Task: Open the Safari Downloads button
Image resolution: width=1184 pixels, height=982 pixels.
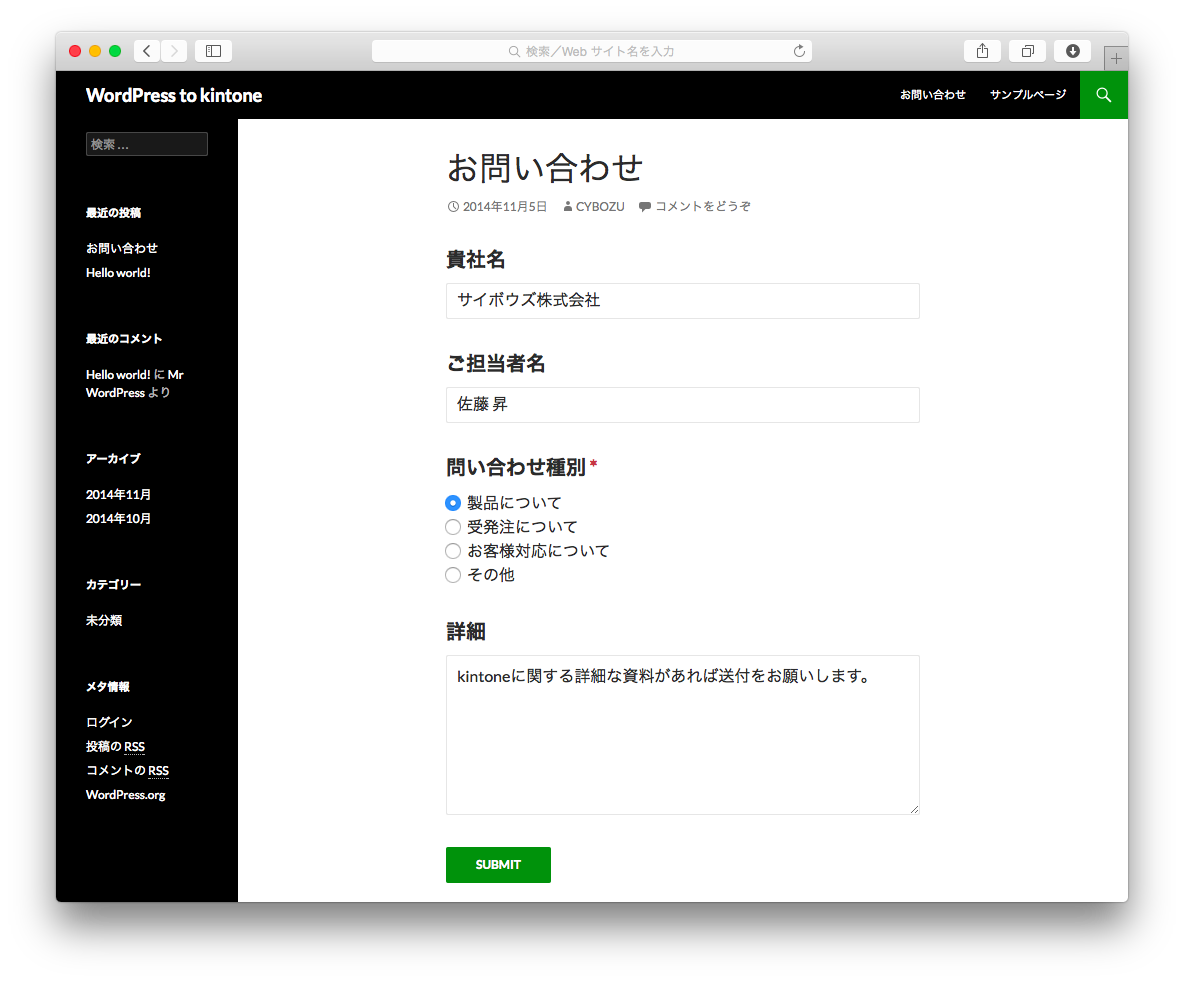Action: pos(1072,51)
